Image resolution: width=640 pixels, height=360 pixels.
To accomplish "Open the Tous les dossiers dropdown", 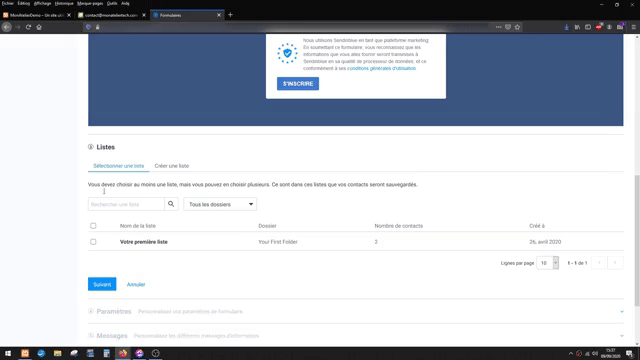I will pyautogui.click(x=220, y=204).
